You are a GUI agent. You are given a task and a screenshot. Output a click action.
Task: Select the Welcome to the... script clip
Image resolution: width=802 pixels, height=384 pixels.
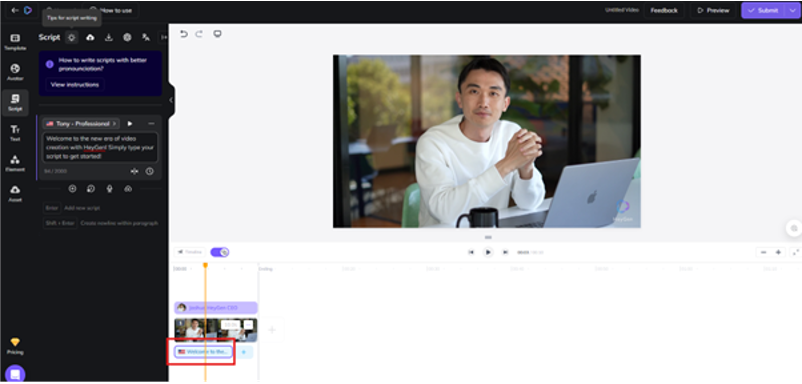tap(203, 352)
